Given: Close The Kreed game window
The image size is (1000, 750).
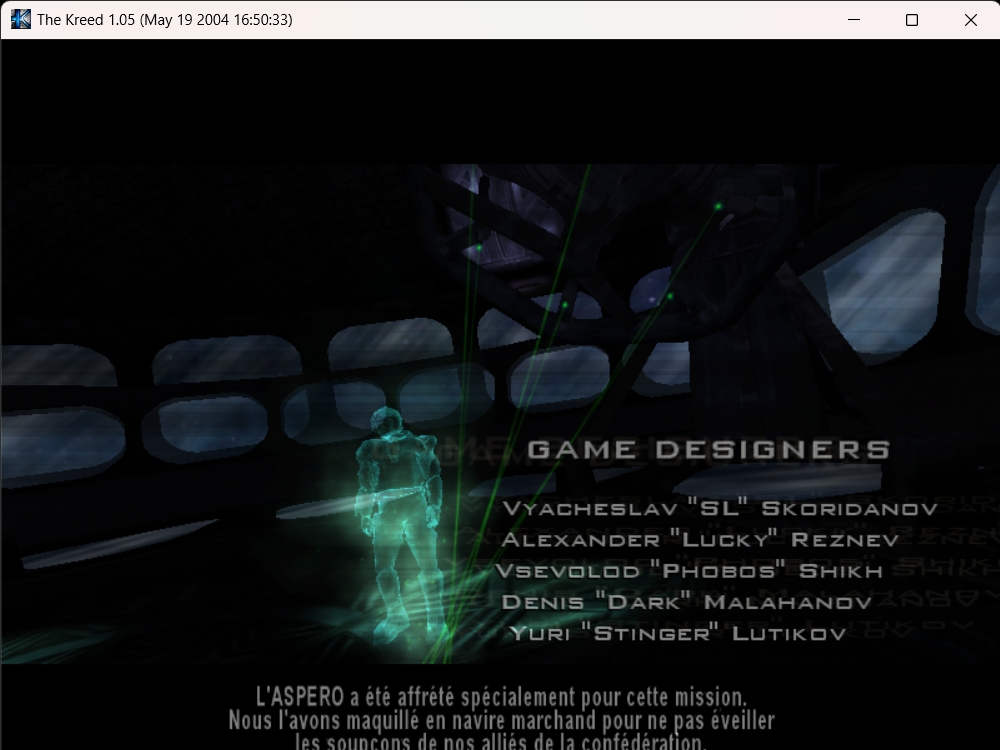Looking at the screenshot, I should point(971,20).
